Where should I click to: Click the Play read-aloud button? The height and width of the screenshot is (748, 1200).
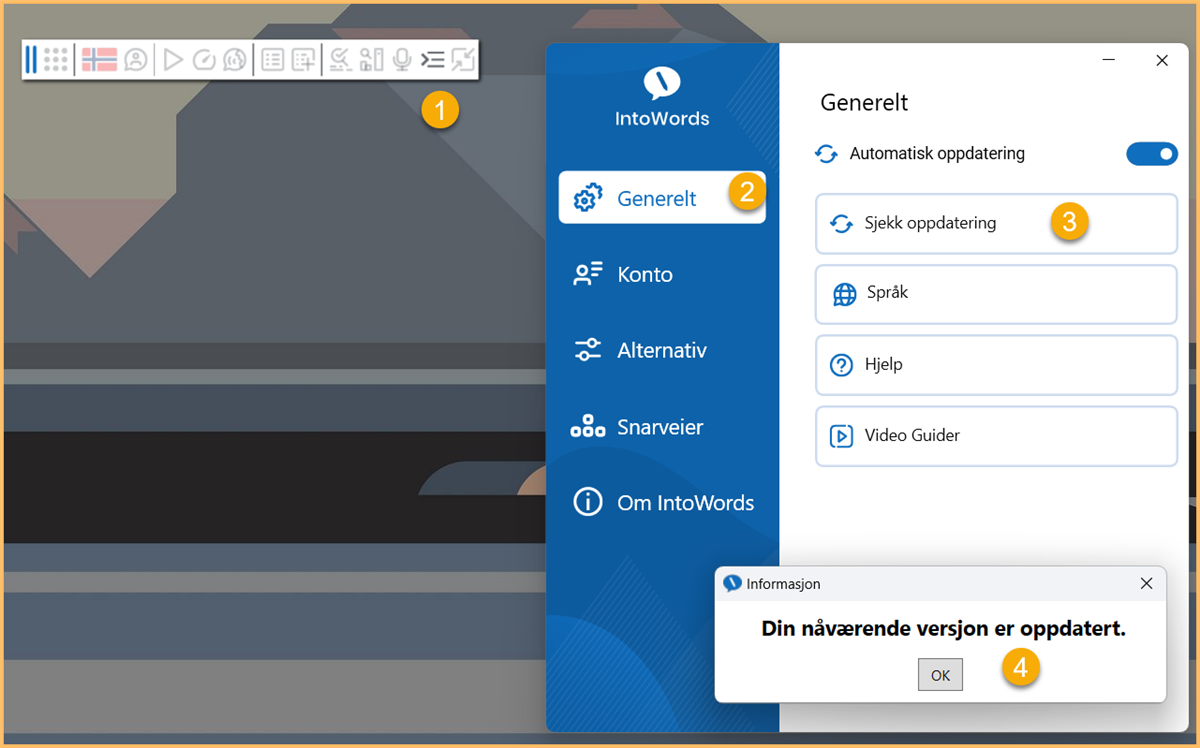173,60
